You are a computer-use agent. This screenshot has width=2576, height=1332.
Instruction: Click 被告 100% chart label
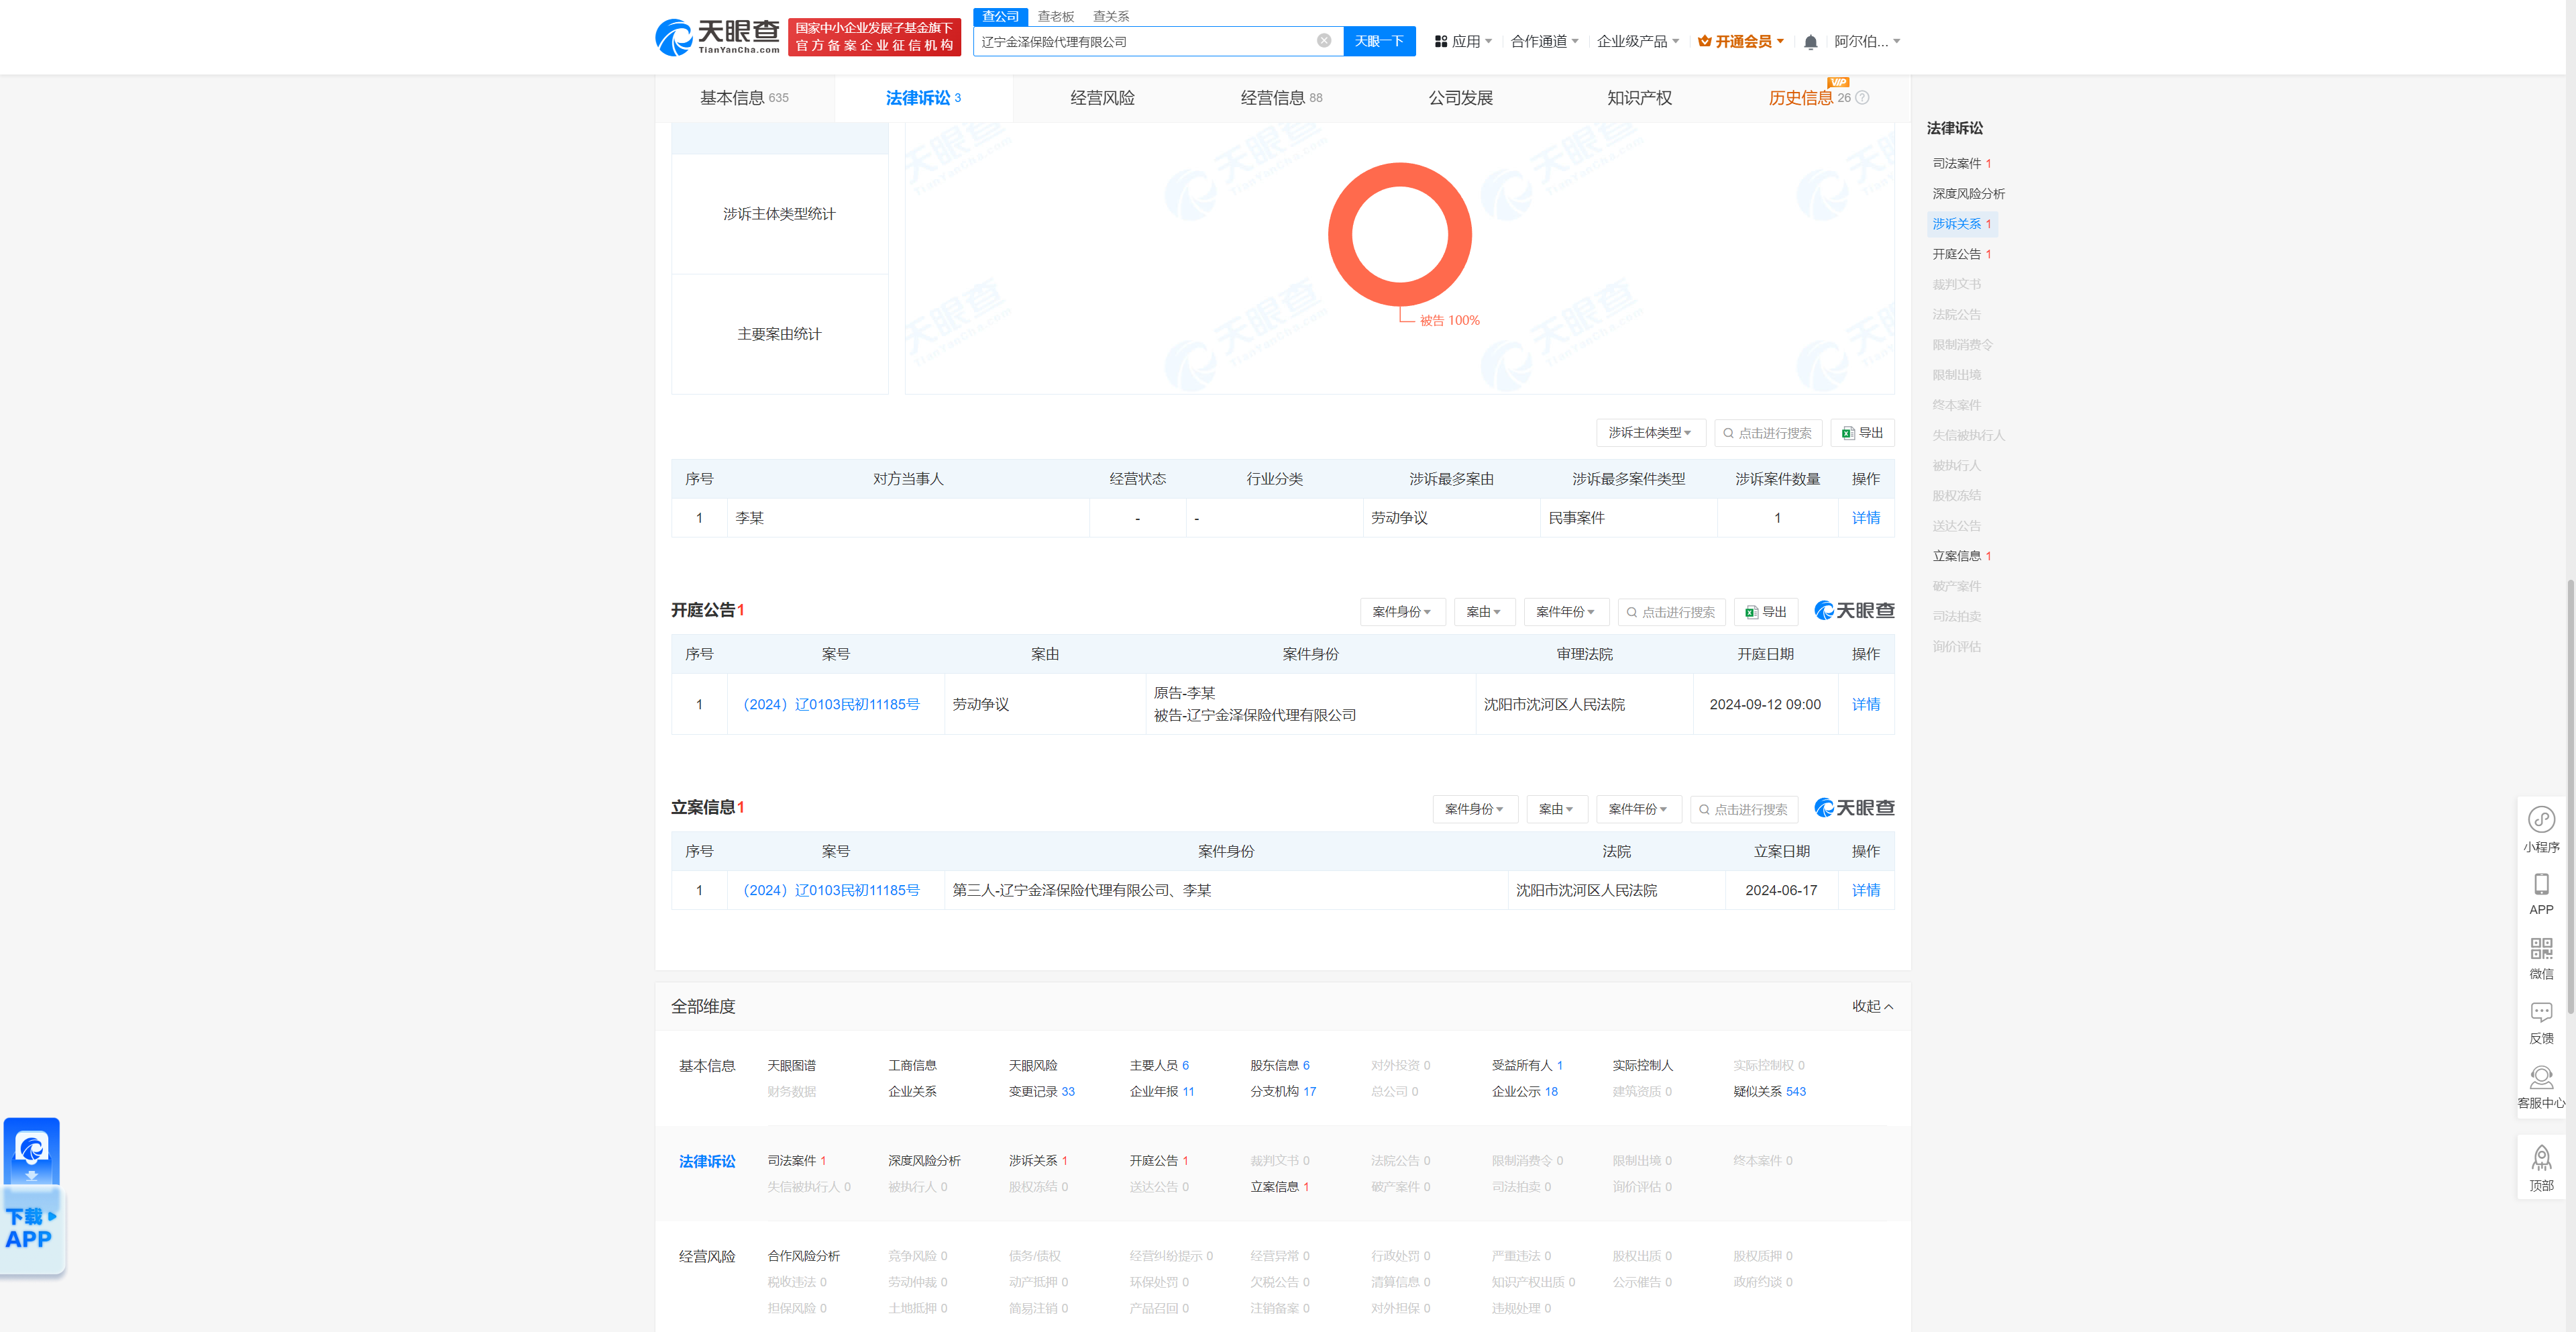[x=1449, y=320]
